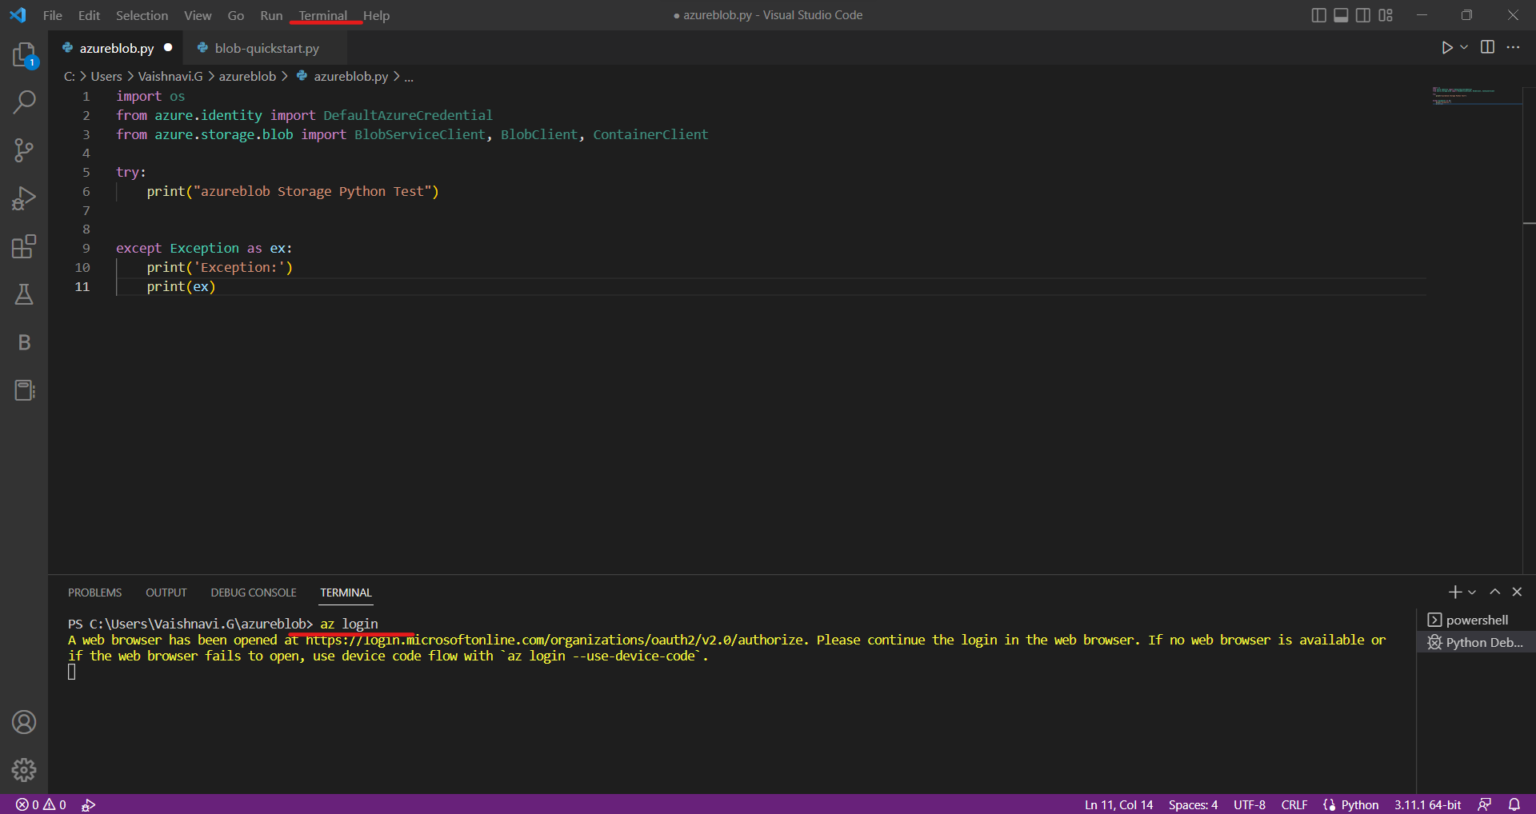Click the Explorer icon with badge
The image size is (1536, 814).
pyautogui.click(x=24, y=55)
